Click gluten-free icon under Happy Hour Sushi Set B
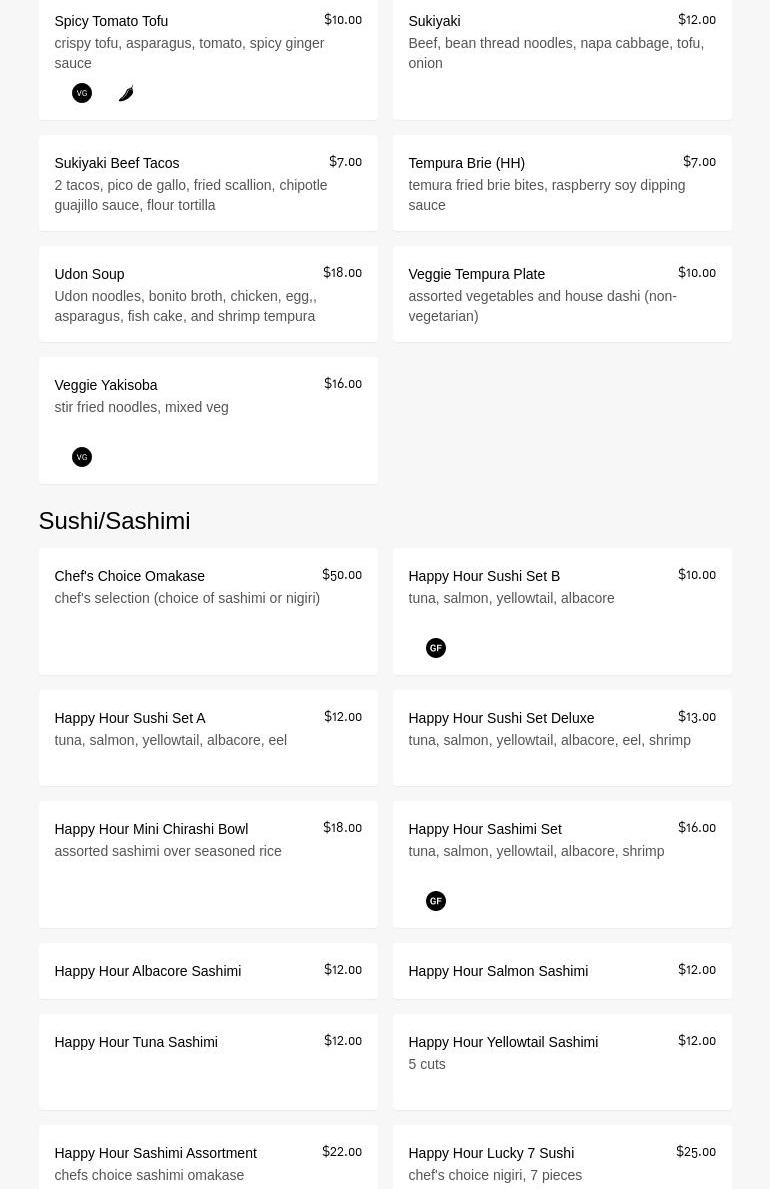 [436, 648]
